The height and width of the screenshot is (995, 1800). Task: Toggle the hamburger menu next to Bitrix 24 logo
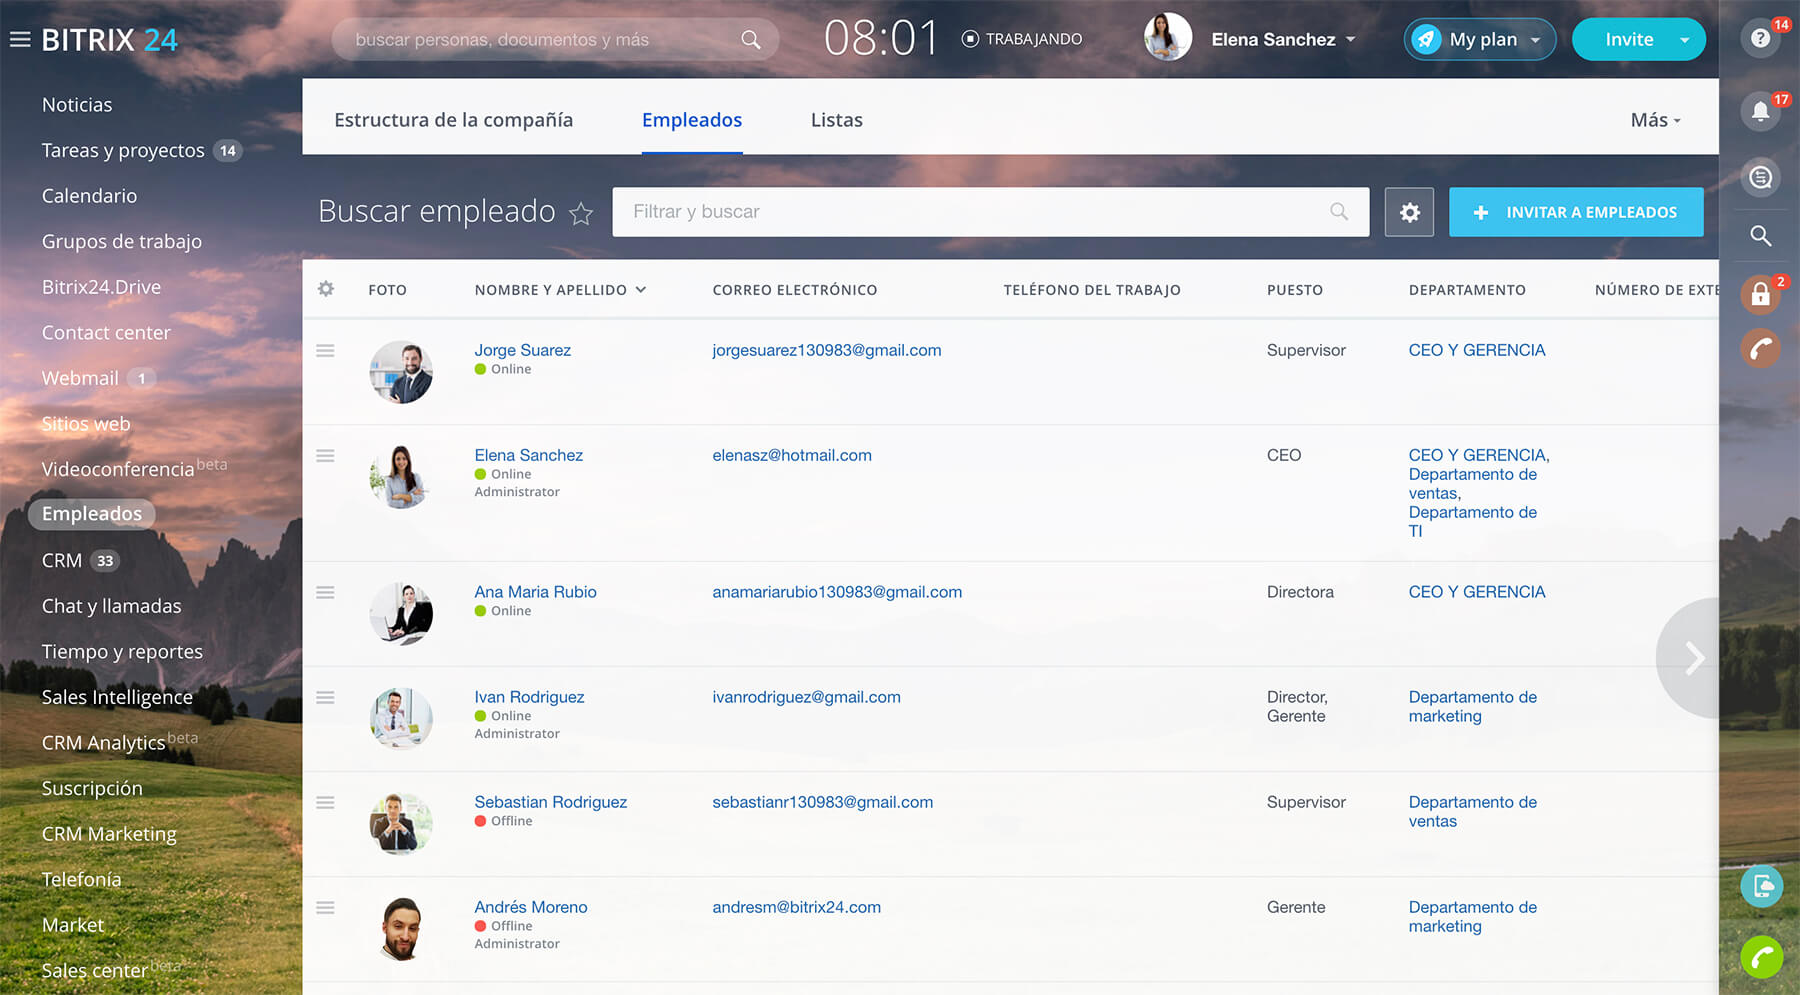coord(20,40)
